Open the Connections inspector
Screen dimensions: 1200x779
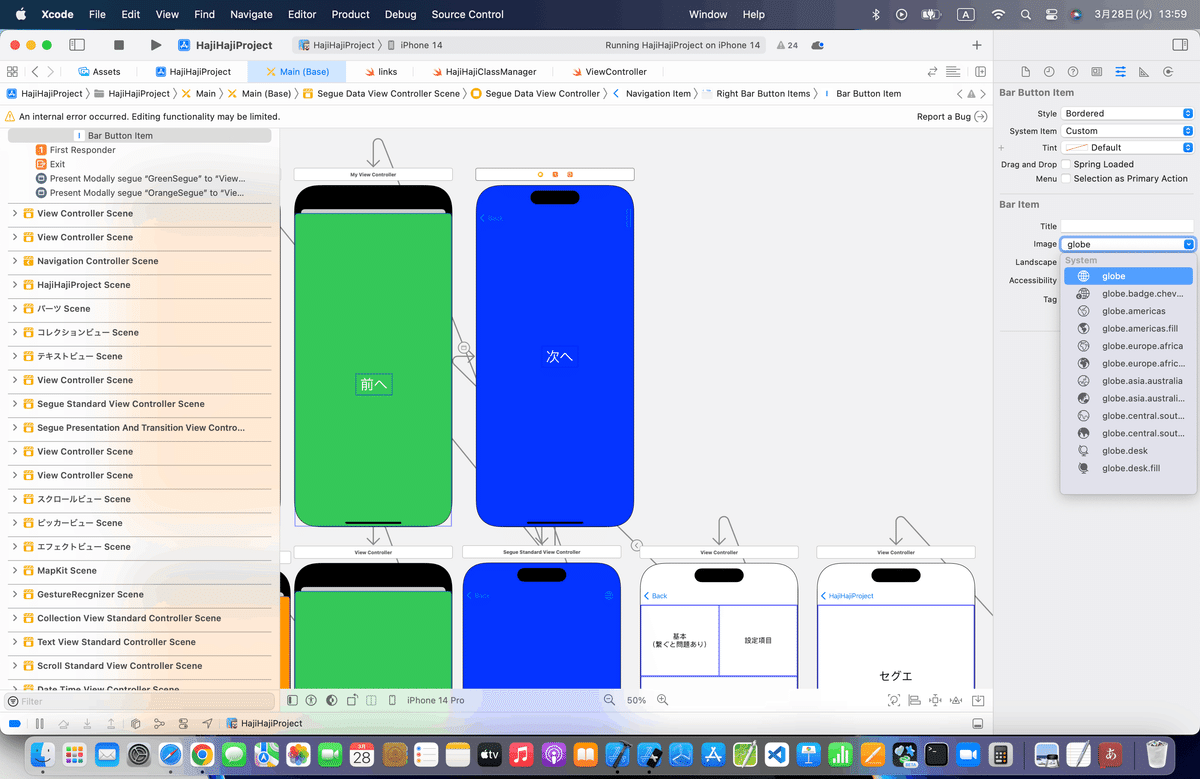[1168, 72]
